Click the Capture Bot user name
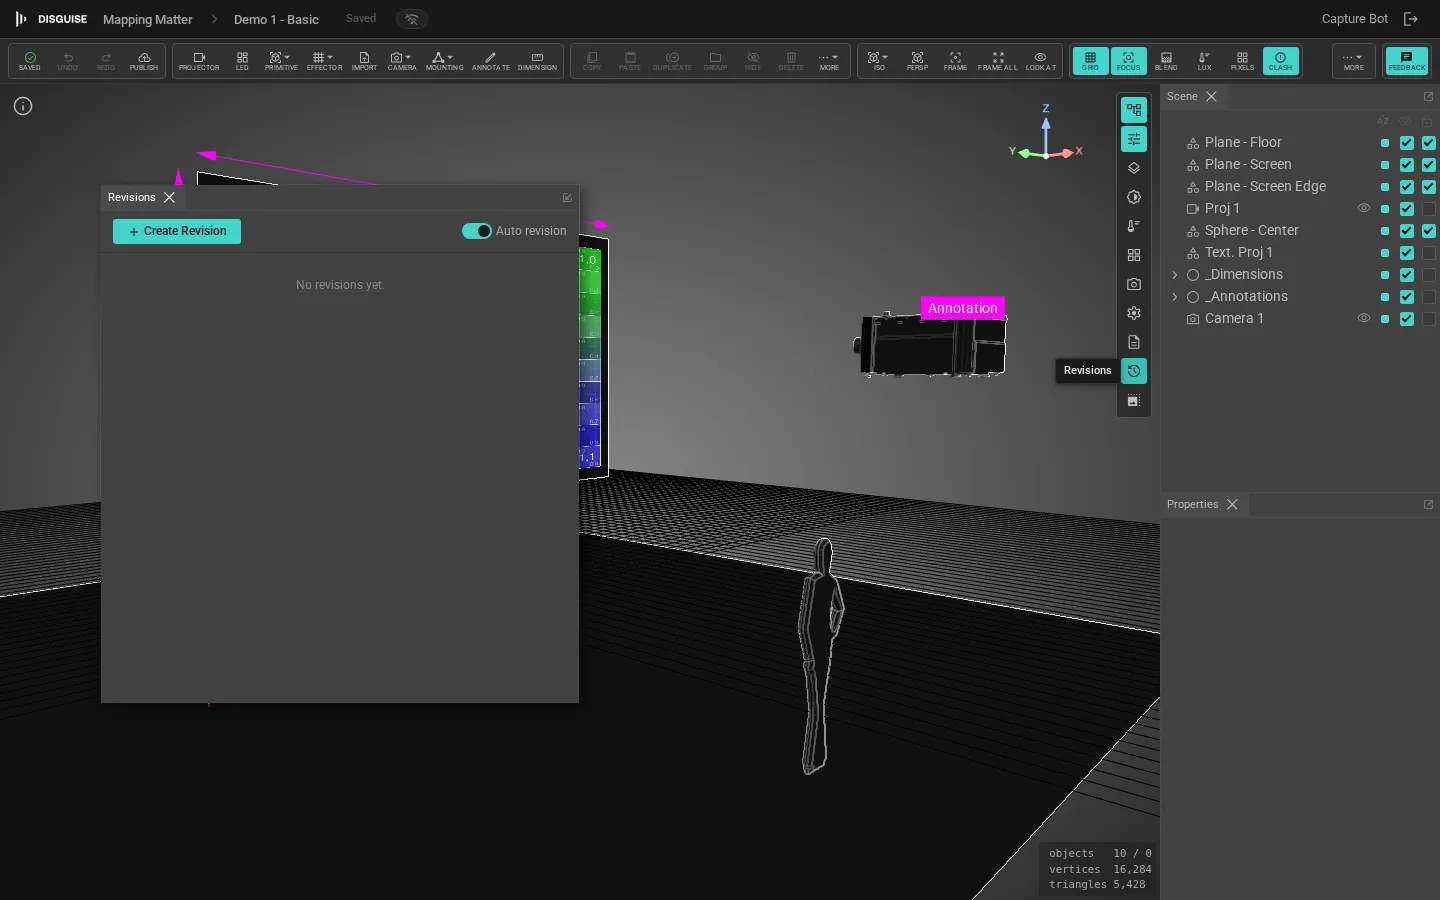This screenshot has height=900, width=1440. (x=1354, y=19)
